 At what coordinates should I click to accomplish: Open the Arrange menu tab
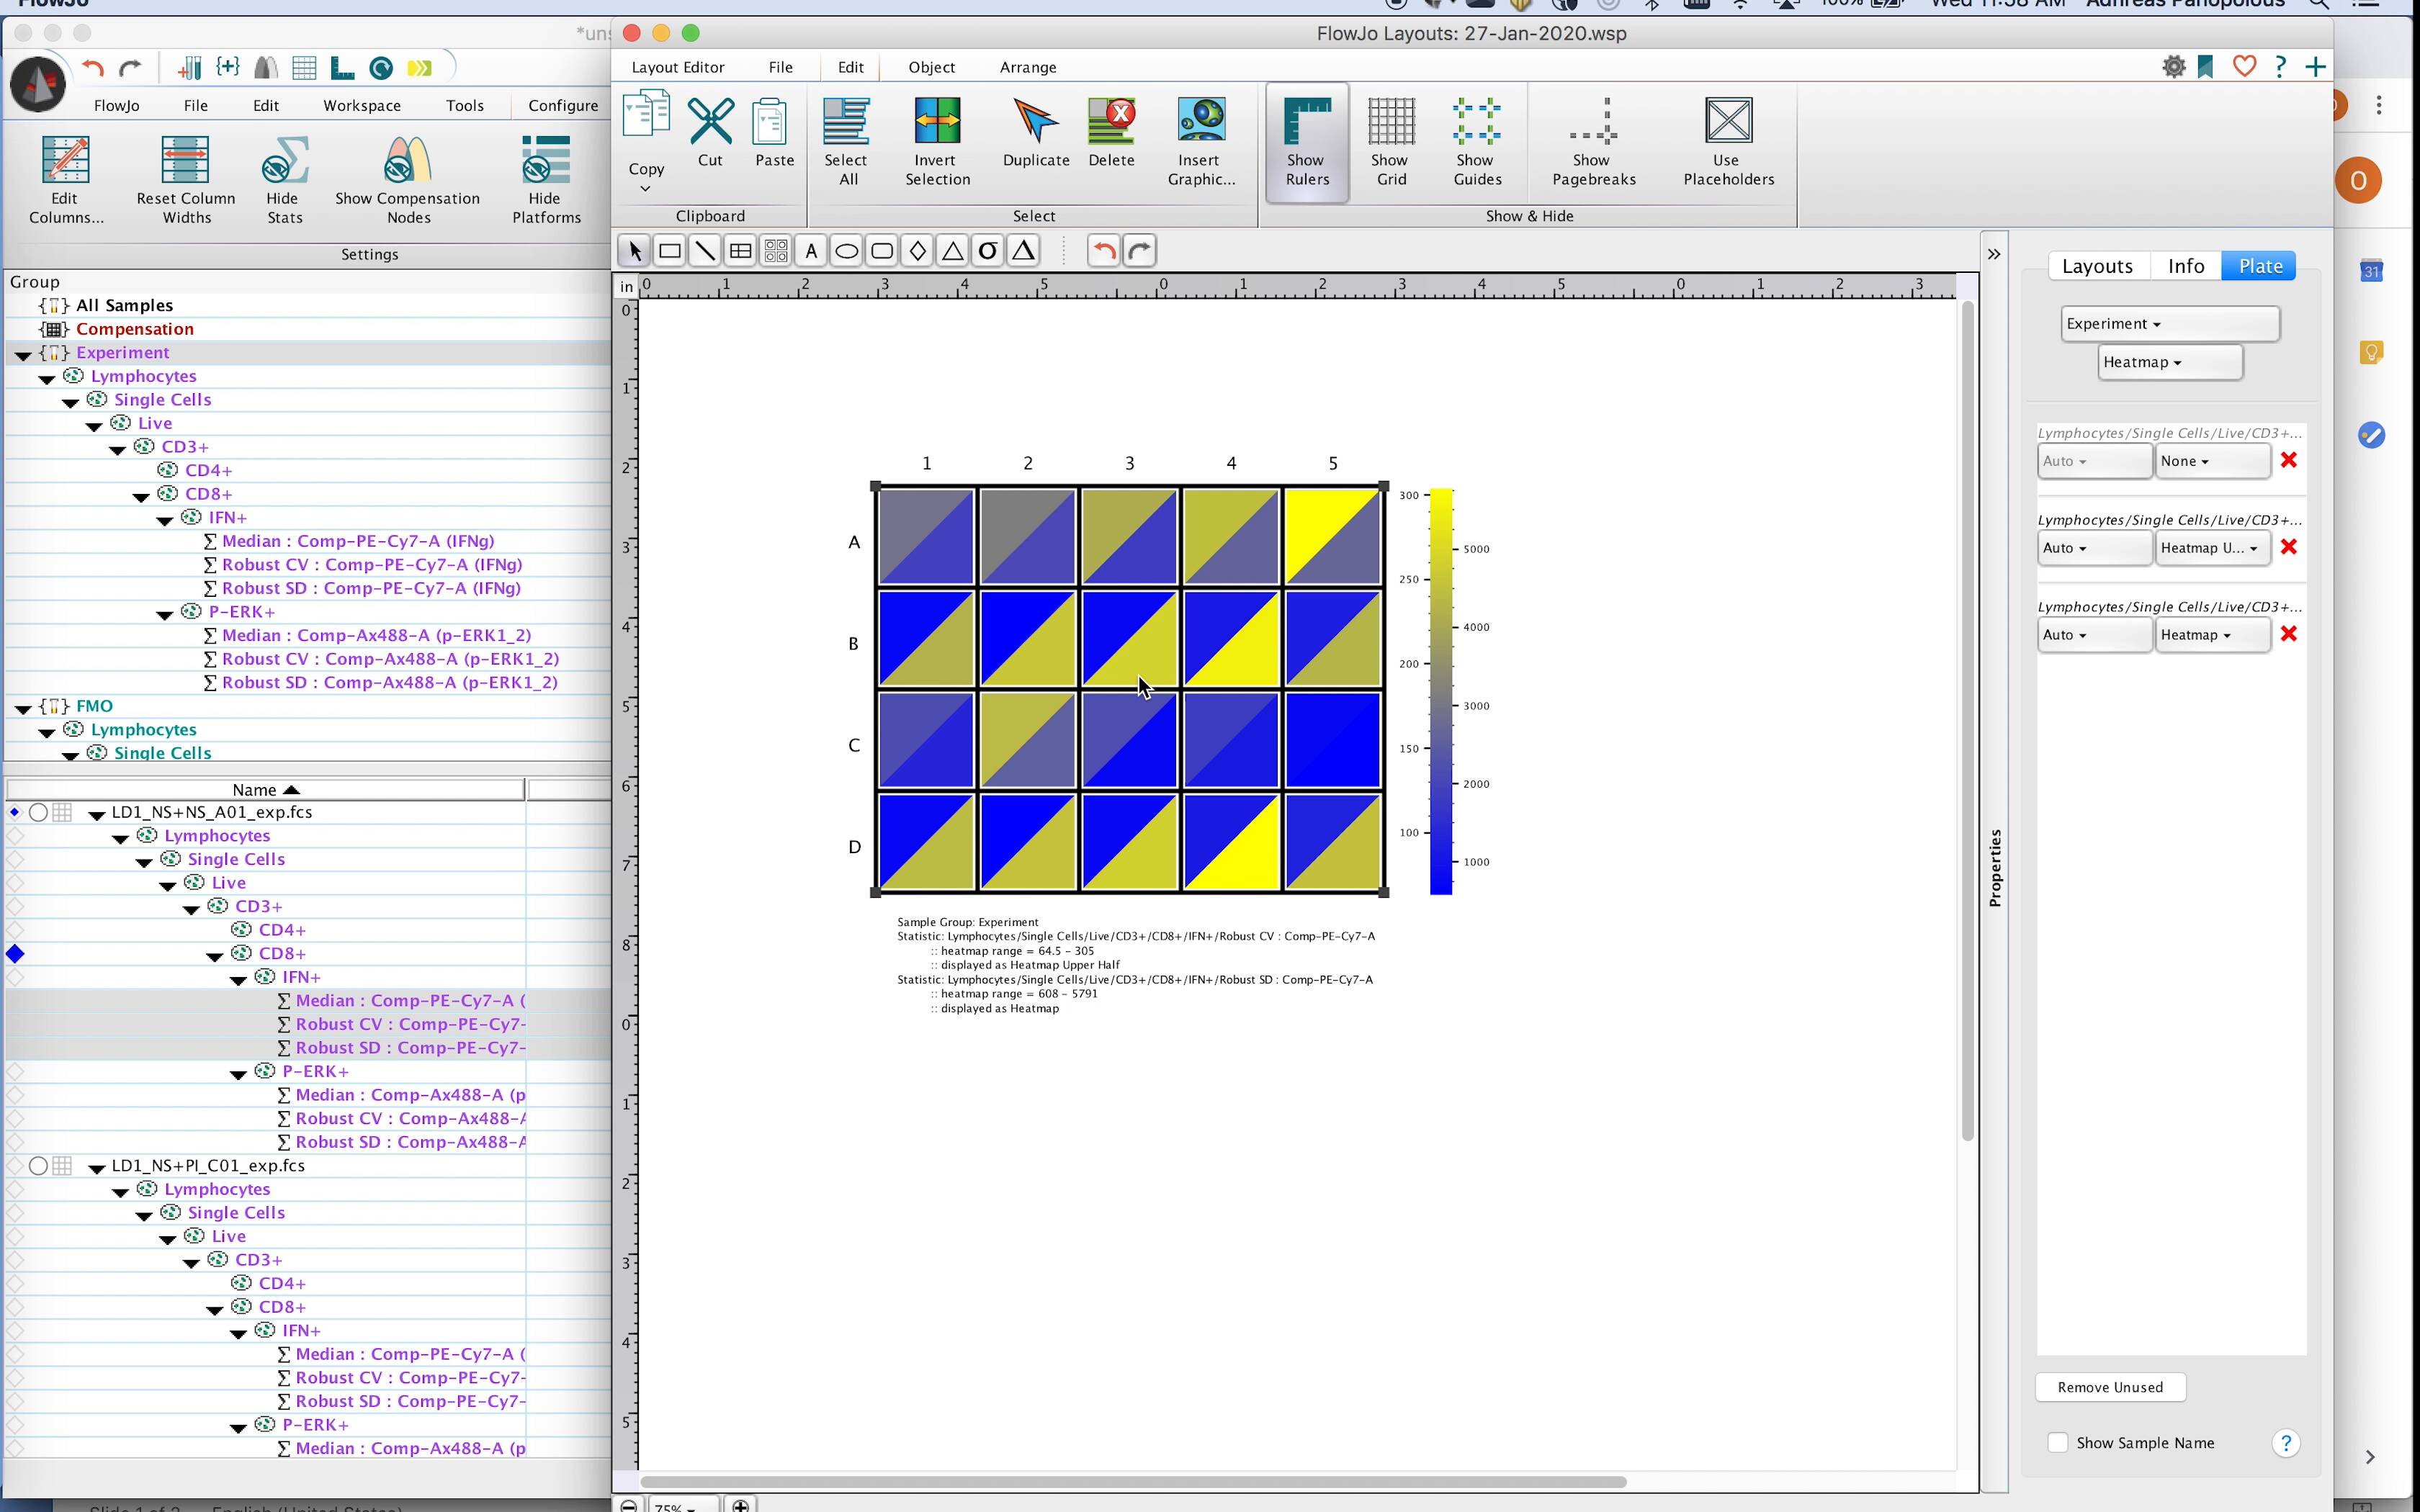[x=1027, y=67]
